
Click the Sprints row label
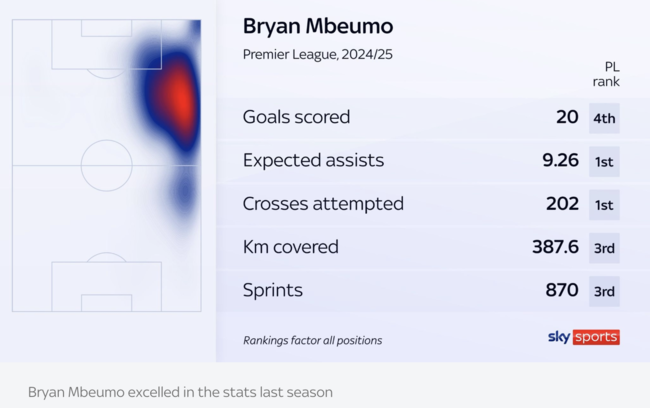[x=273, y=290]
